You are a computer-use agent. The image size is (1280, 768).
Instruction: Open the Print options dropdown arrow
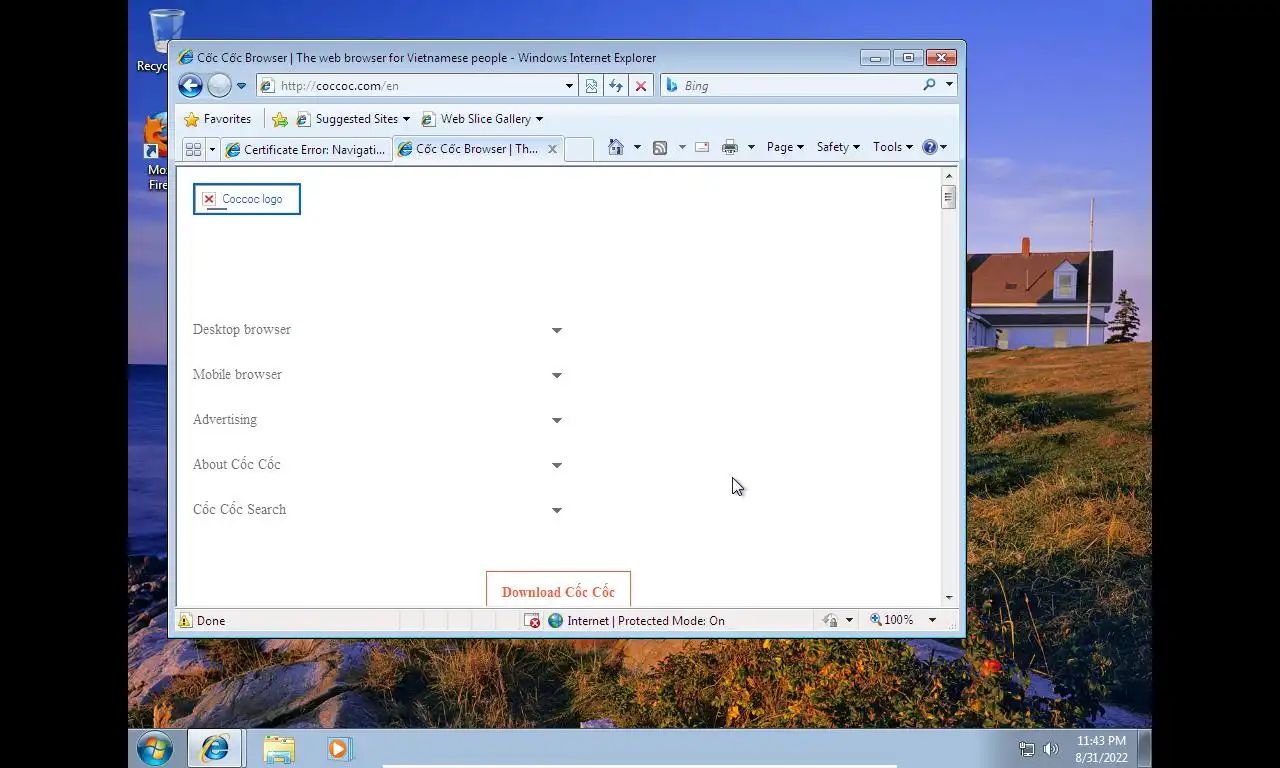click(751, 147)
